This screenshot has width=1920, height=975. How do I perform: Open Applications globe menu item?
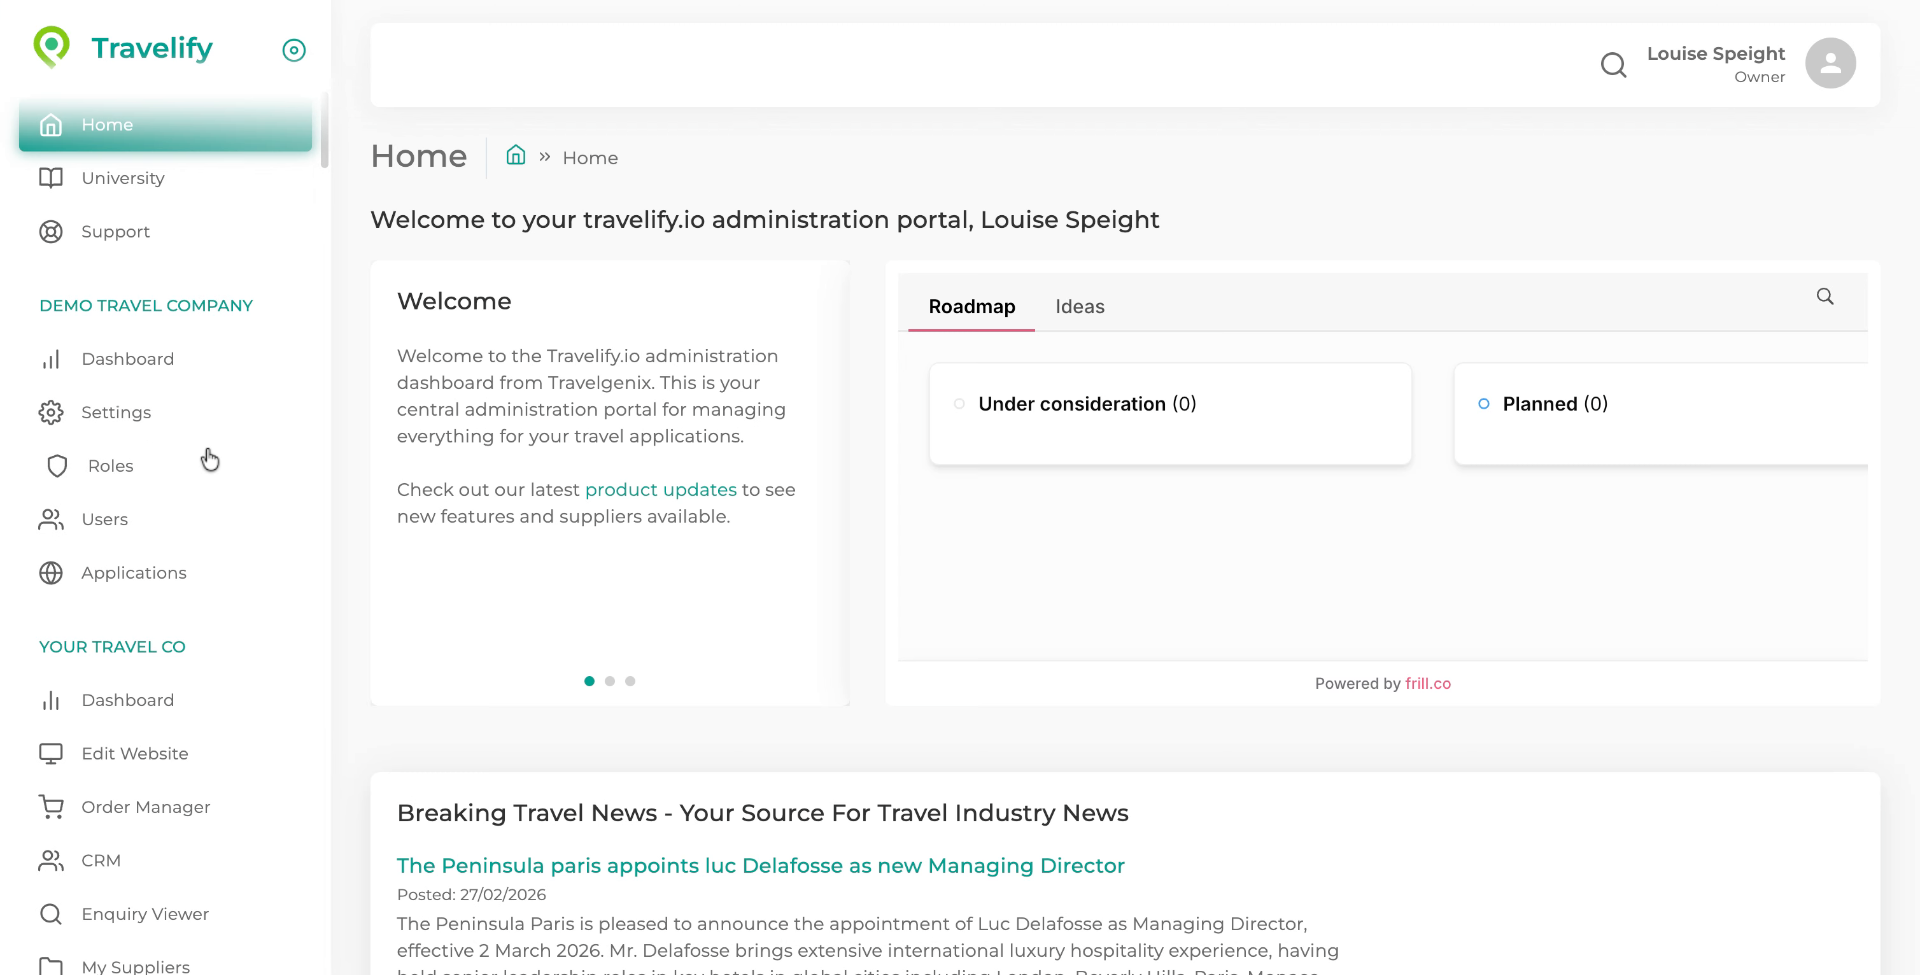[x=133, y=573]
